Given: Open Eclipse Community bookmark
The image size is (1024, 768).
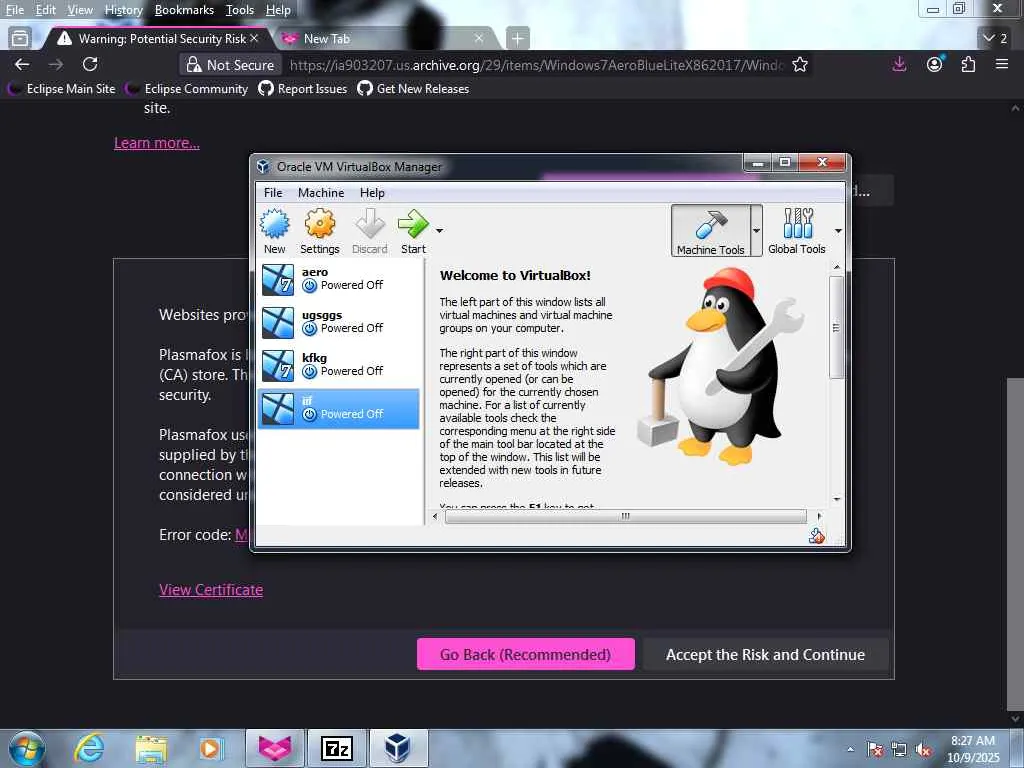Looking at the screenshot, I should point(187,89).
